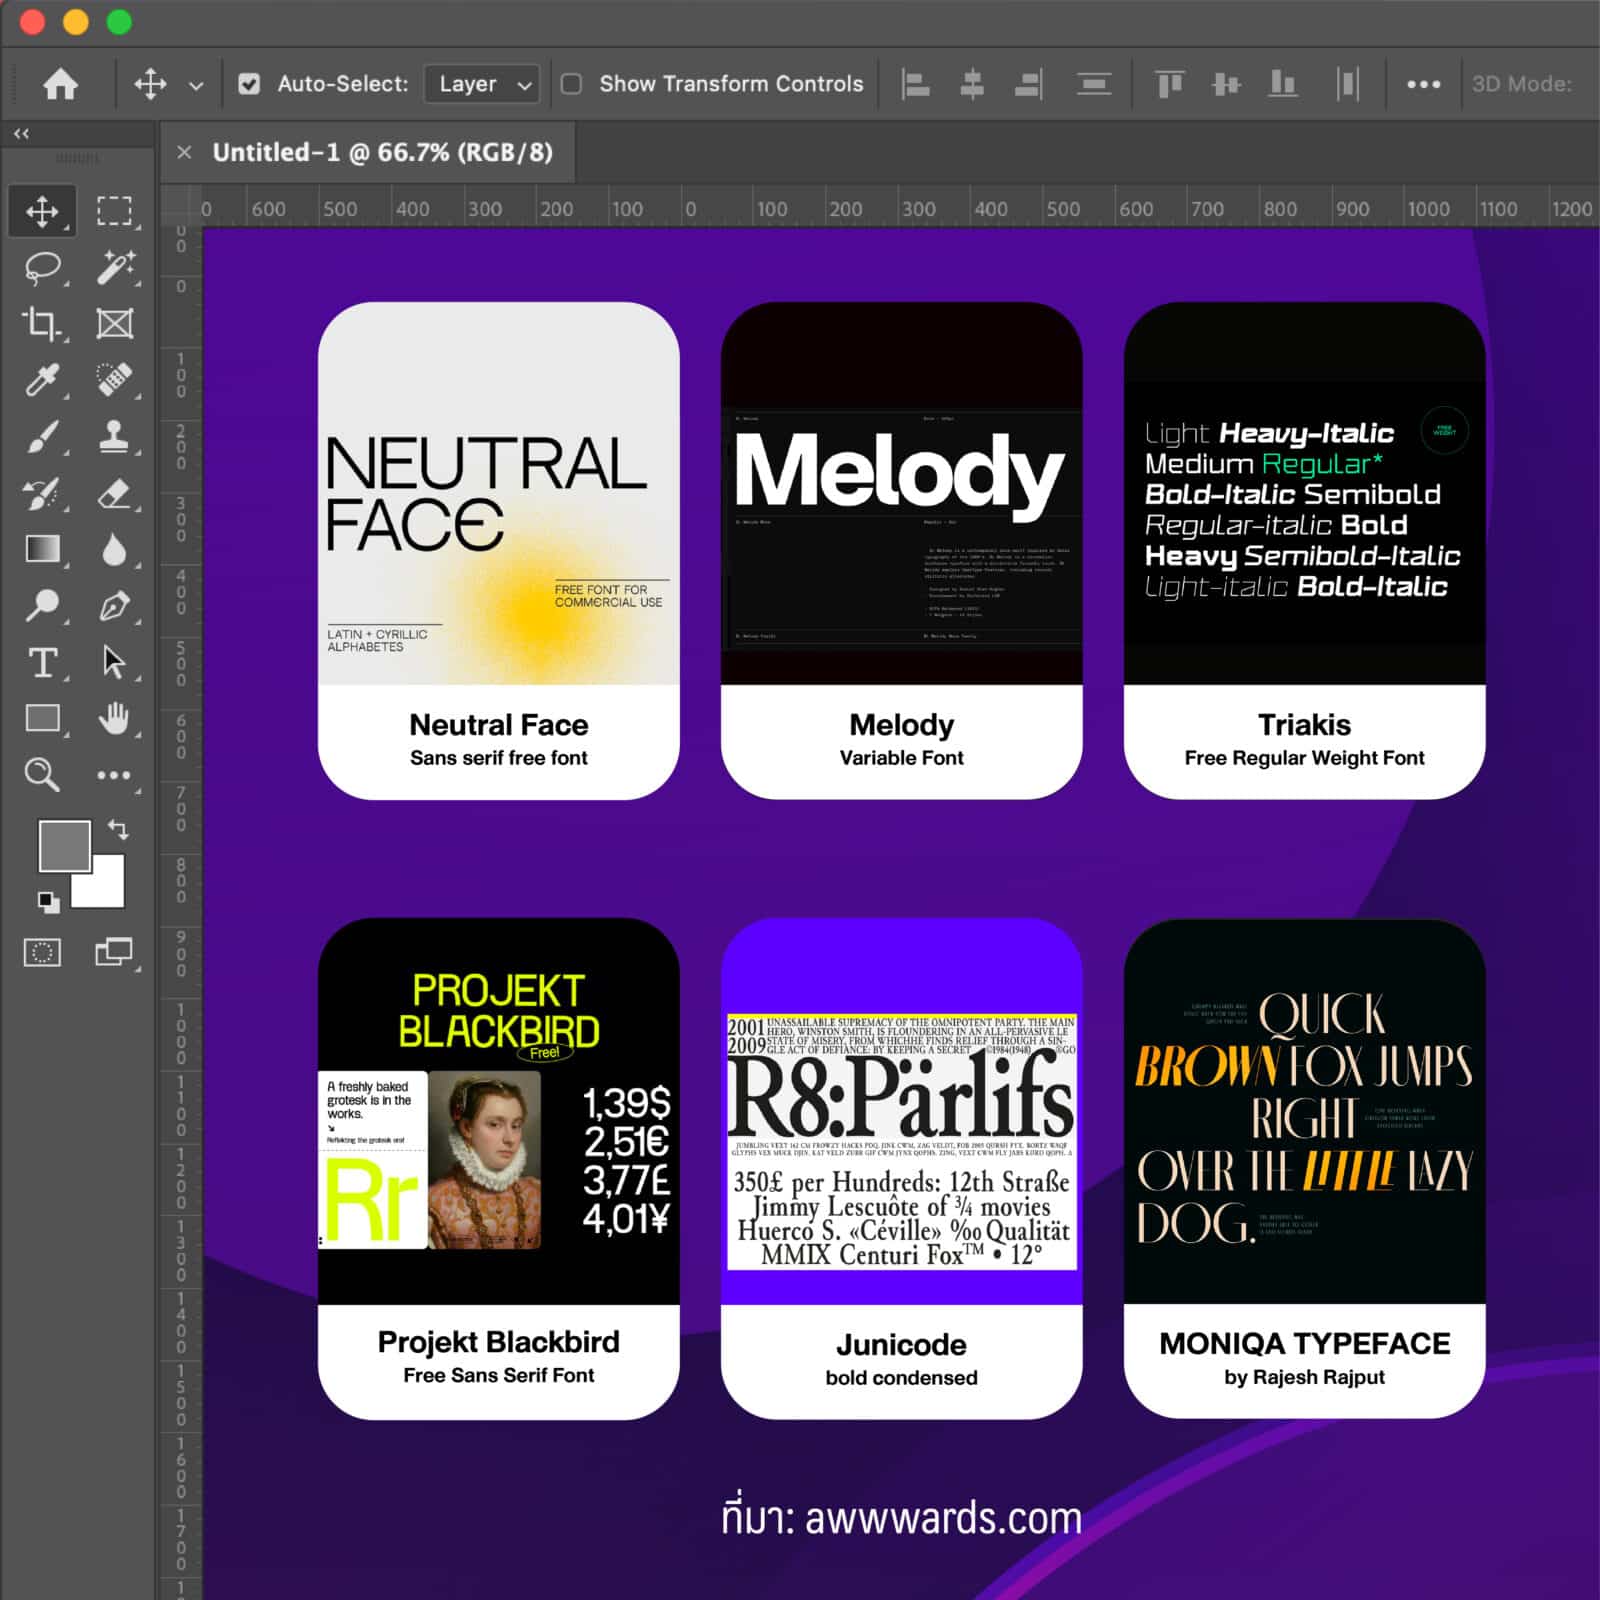Viewport: 1600px width, 1600px height.
Task: Click the Home button in options bar
Action: tap(60, 84)
